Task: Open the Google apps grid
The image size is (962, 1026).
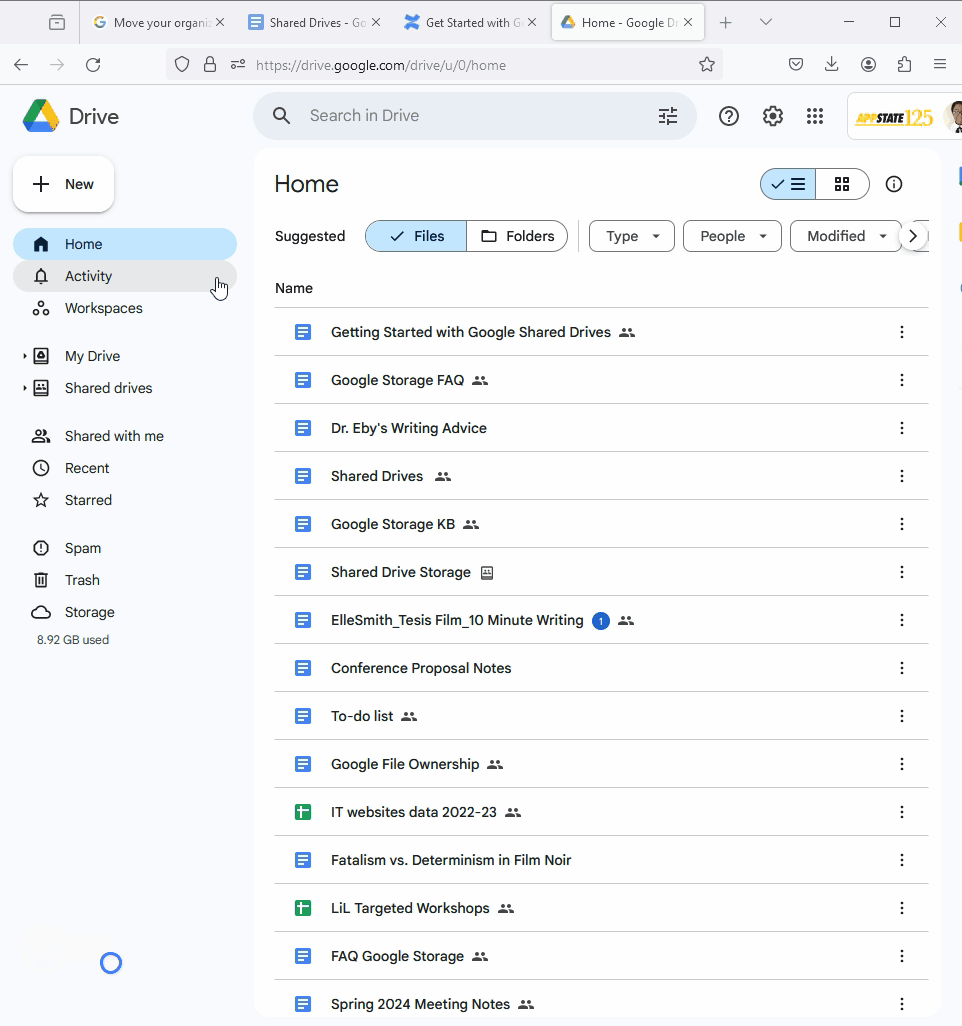Action: pyautogui.click(x=815, y=116)
